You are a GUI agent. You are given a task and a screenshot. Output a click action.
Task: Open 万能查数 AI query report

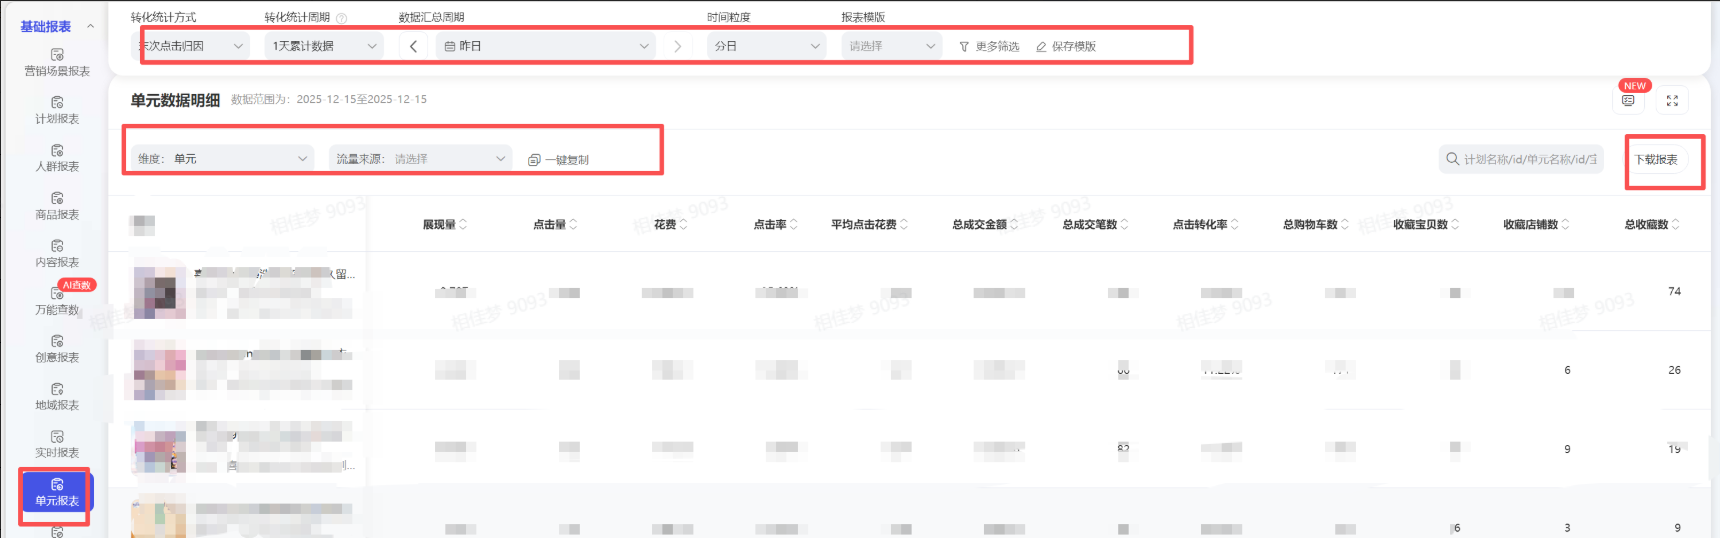(57, 301)
